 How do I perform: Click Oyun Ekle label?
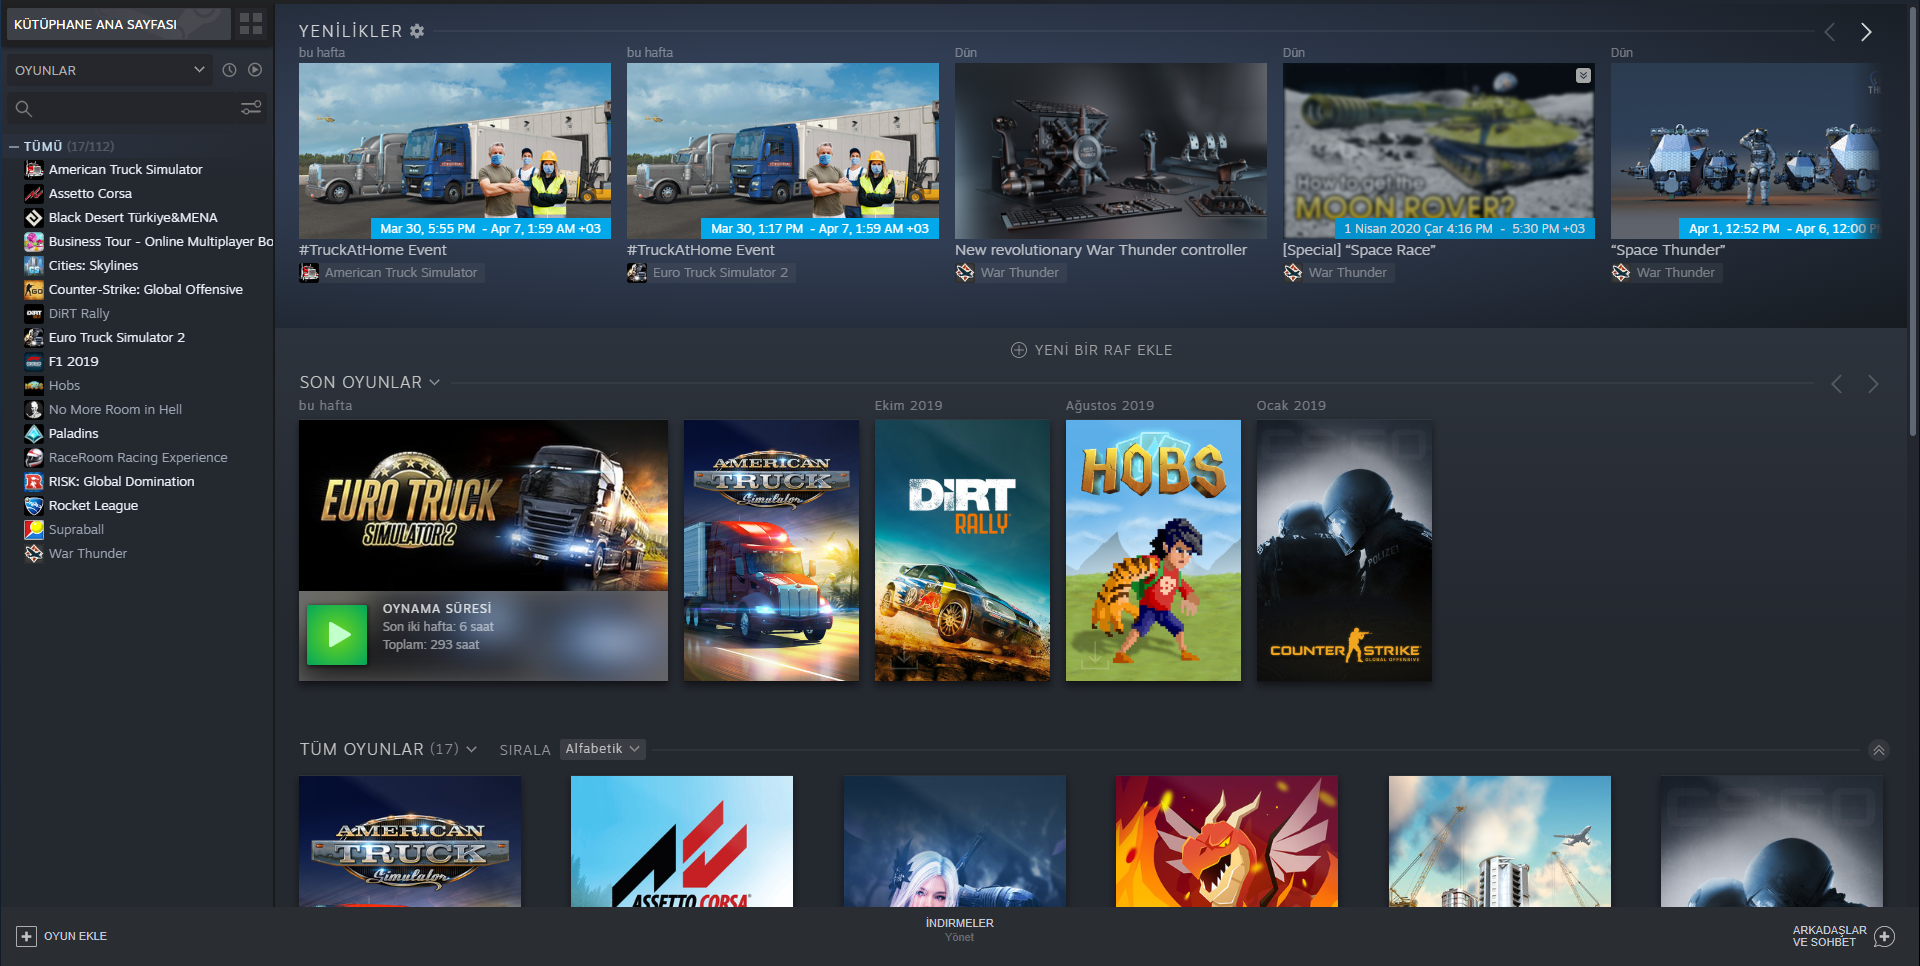tap(75, 936)
